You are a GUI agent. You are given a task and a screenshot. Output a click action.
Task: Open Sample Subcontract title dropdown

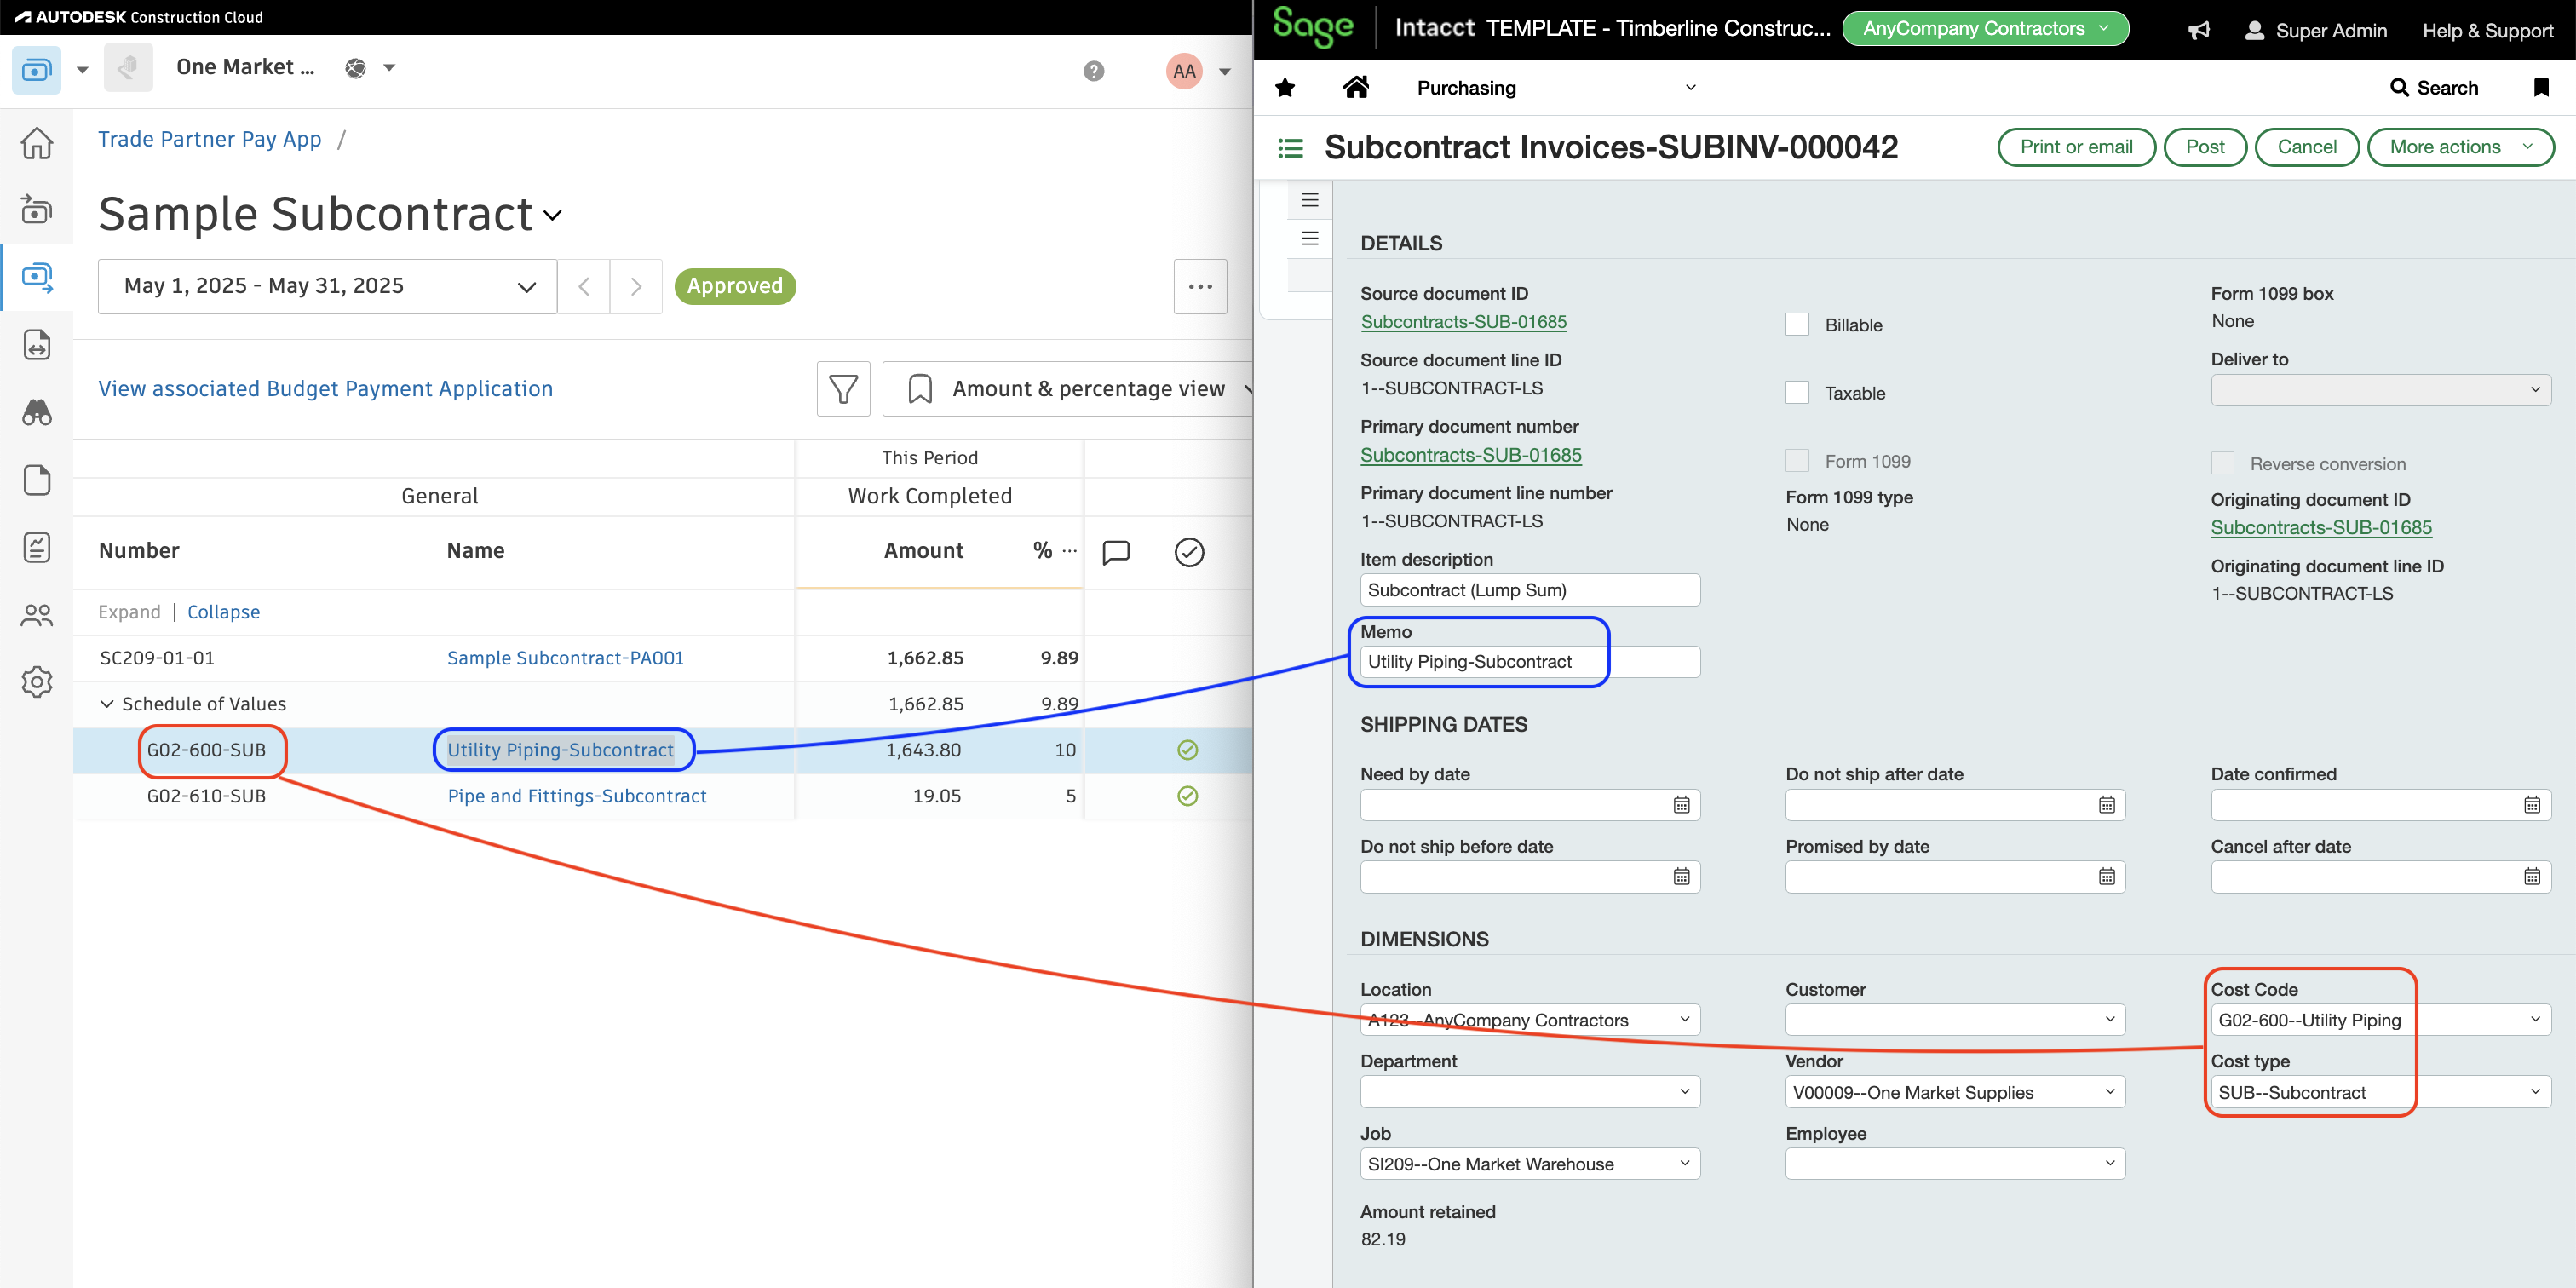click(552, 215)
